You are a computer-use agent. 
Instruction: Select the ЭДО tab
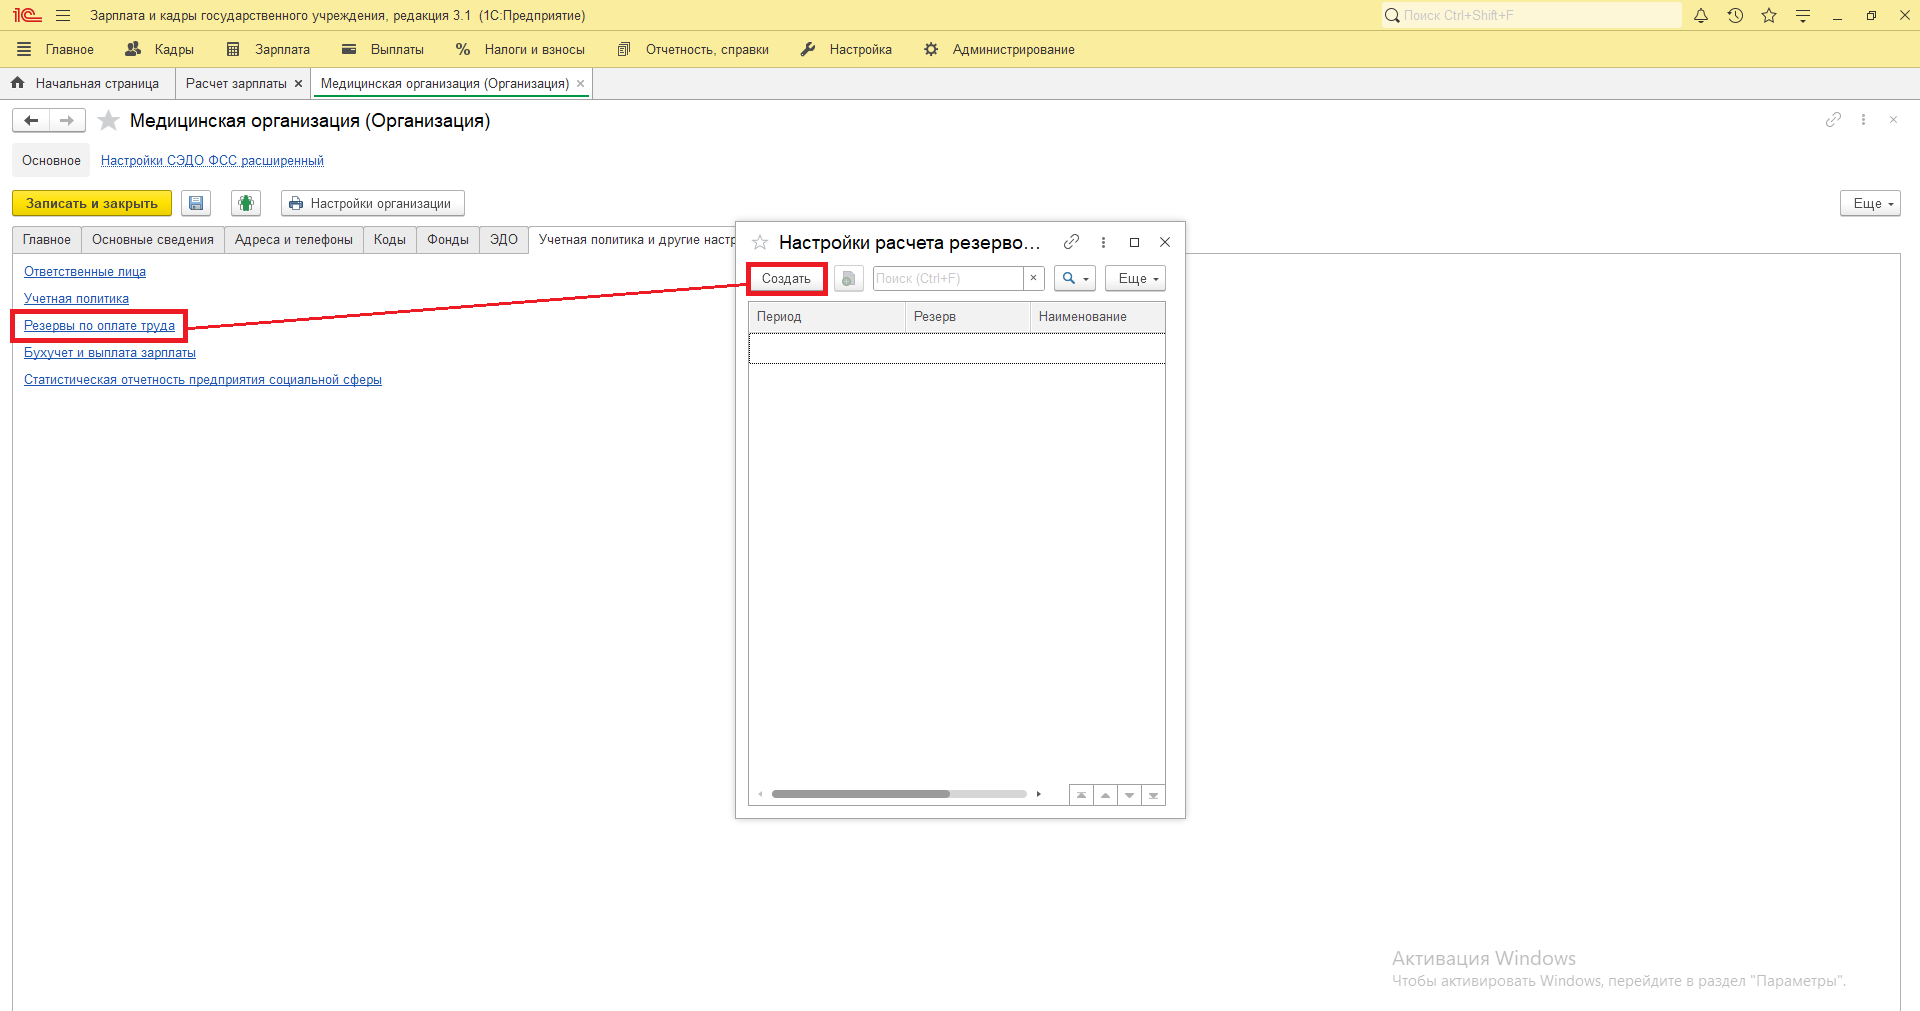[504, 240]
